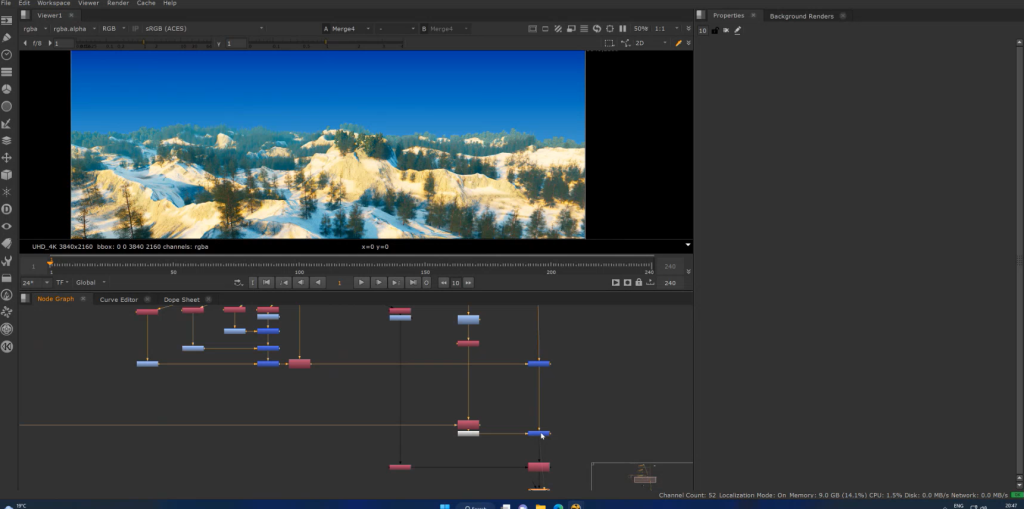Open the Filter nodes toolbar icon

tap(7, 106)
